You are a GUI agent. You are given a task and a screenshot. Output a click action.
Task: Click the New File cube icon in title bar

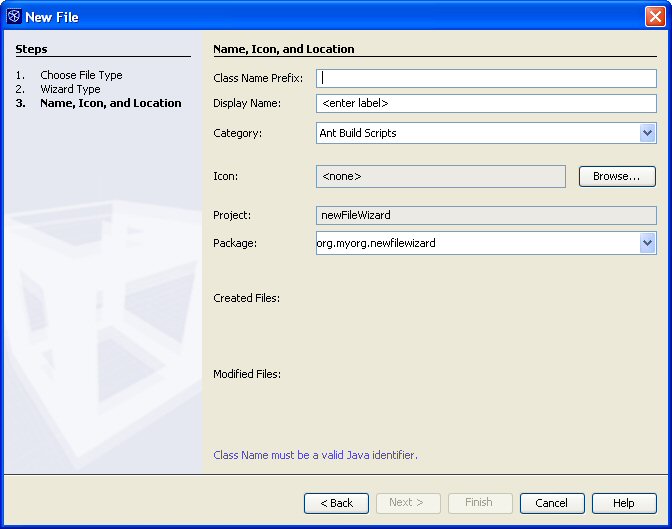coord(13,16)
